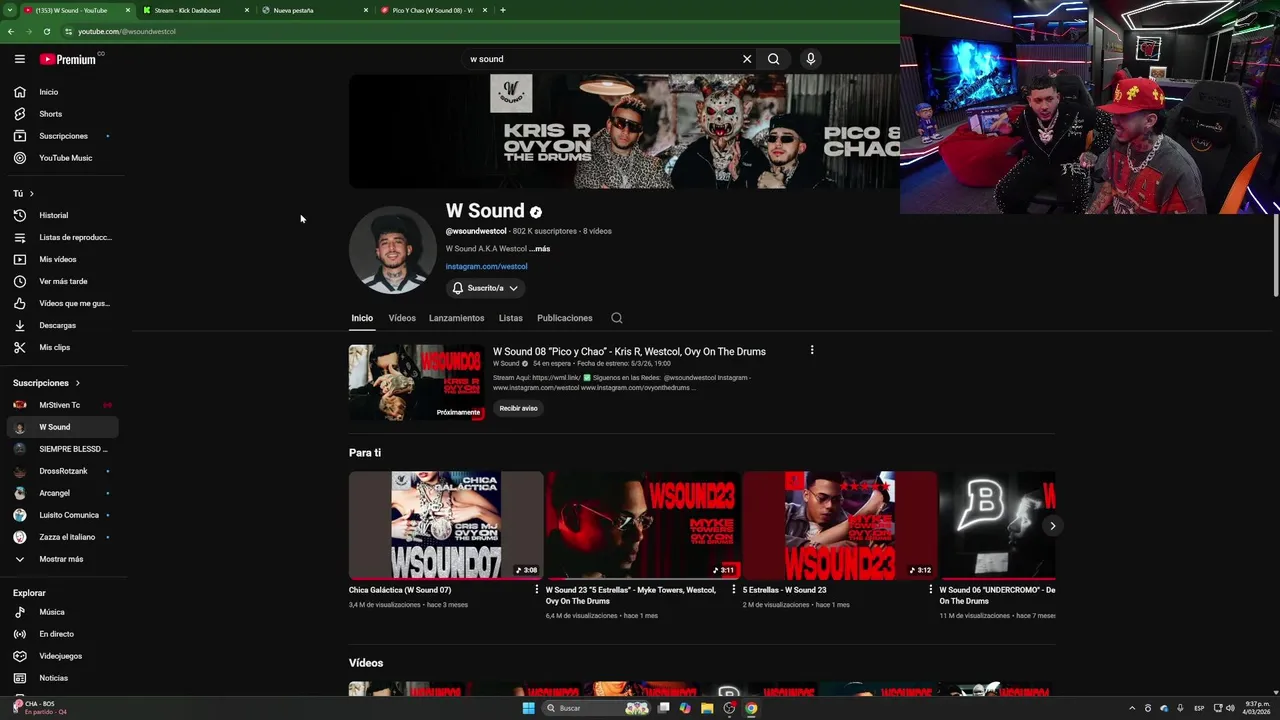1280x720 pixels.
Task: Open options for 5 Estrellas - W Sound 23
Action: coord(931,590)
